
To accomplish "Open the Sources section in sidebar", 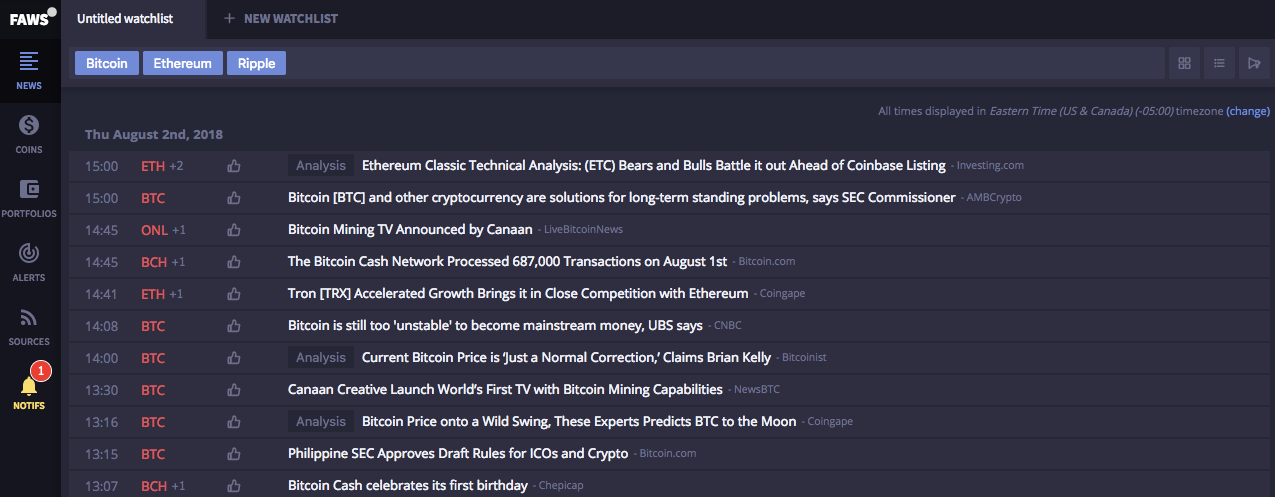I will [x=29, y=326].
